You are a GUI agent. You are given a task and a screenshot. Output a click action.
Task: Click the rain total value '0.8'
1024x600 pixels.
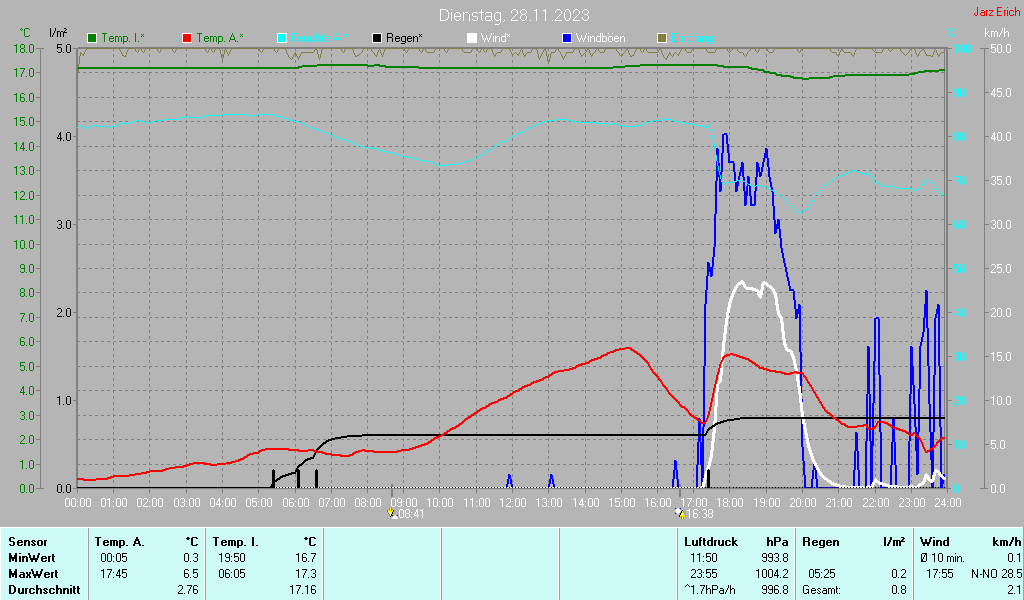[899, 590]
